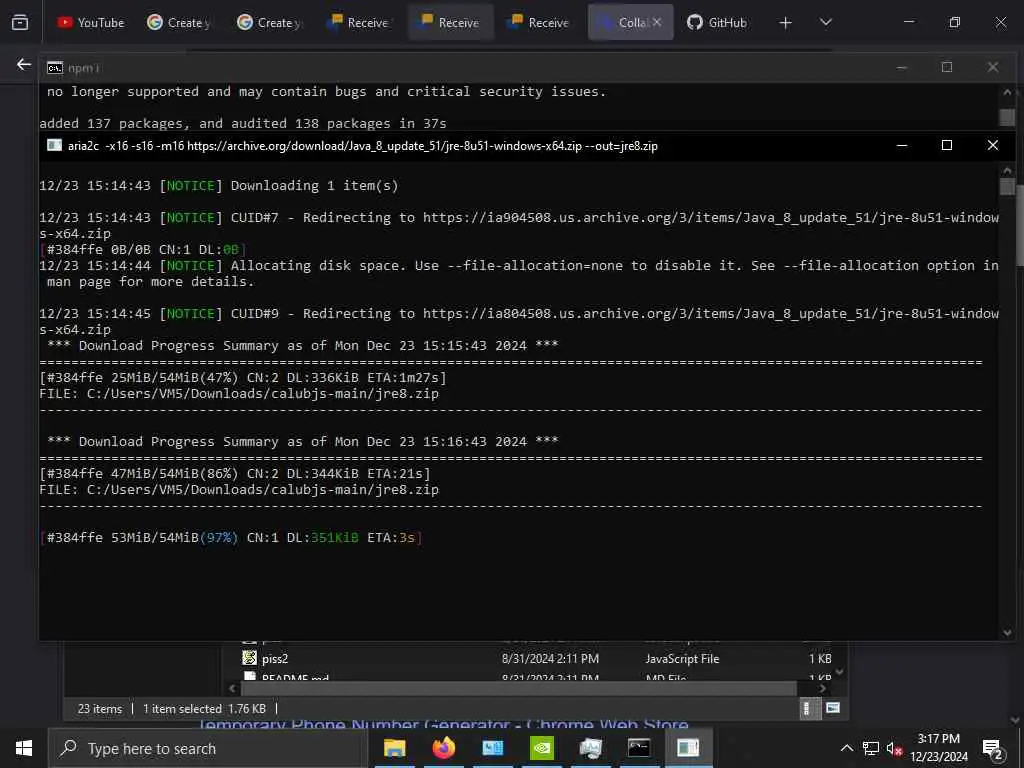
Task: Click the 8/31/2024 2:11 PM date of piss2
Action: click(550, 659)
